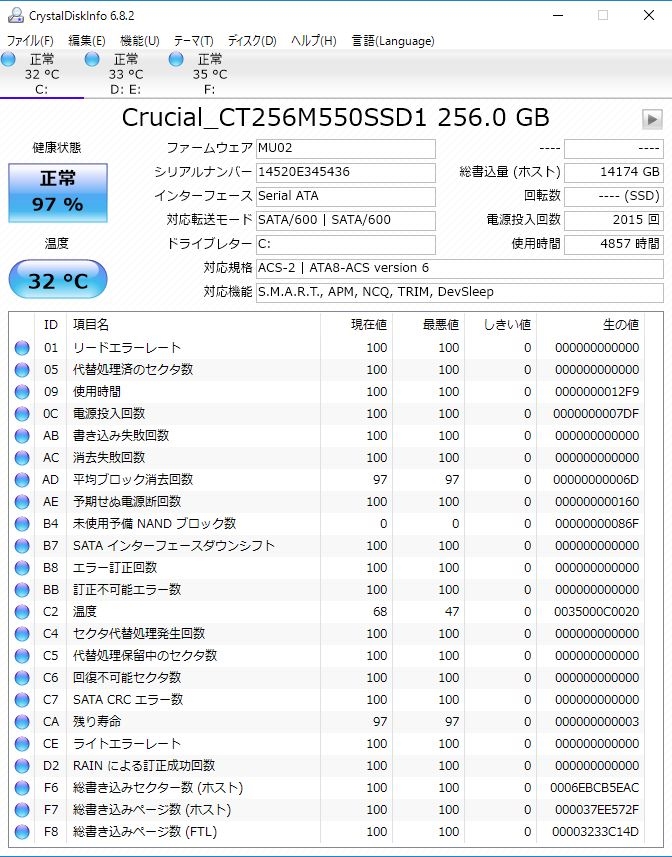The width and height of the screenshot is (672, 857).
Task: Click status orb for ID AD row
Action: coord(22,480)
